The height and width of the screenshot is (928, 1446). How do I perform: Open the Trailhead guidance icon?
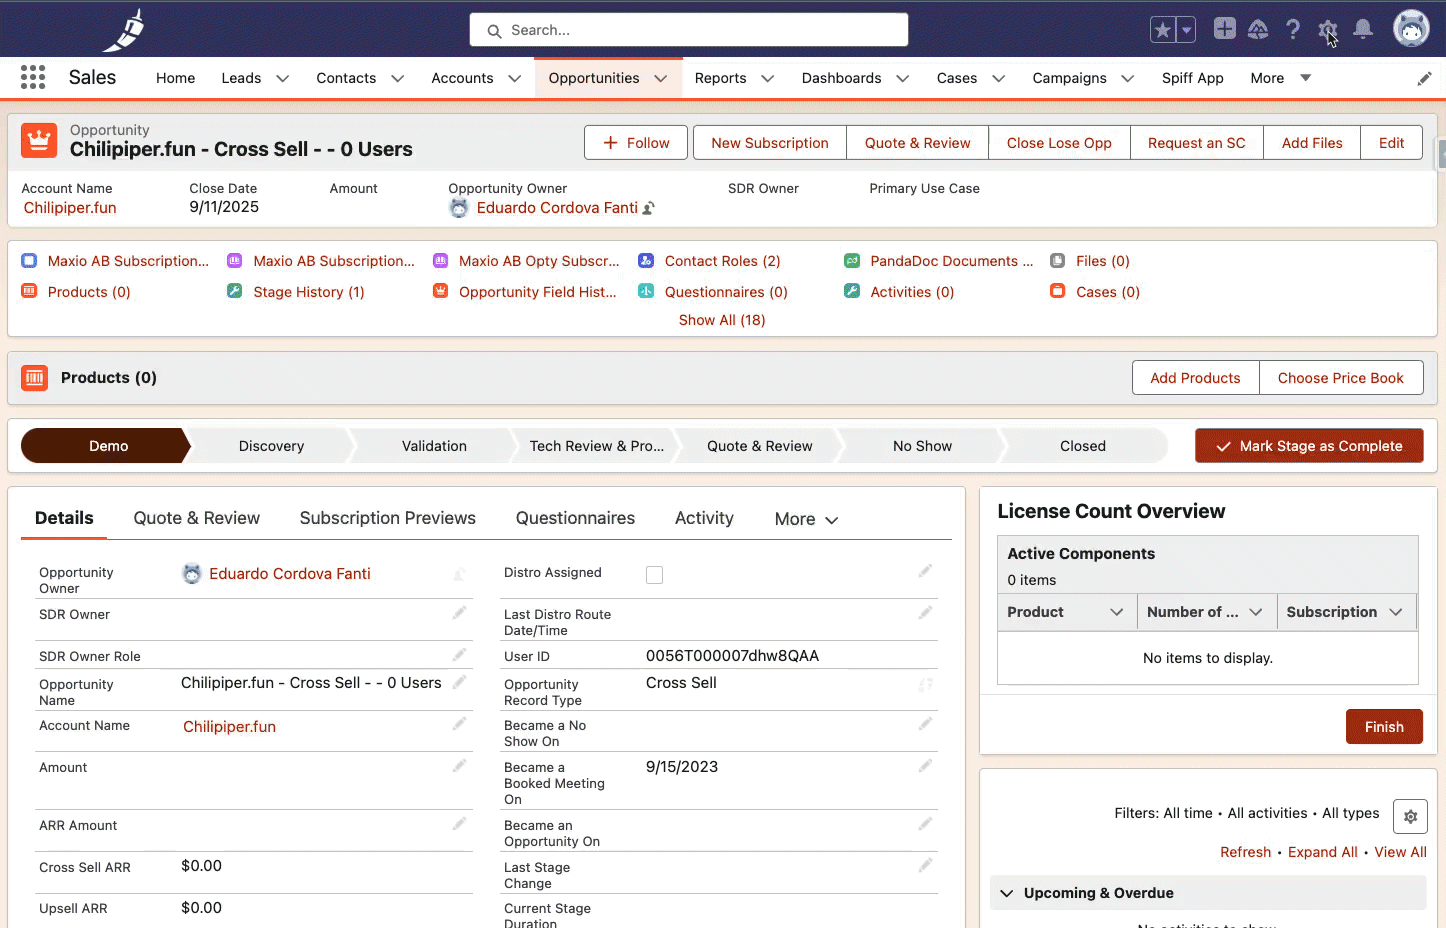click(x=1258, y=30)
